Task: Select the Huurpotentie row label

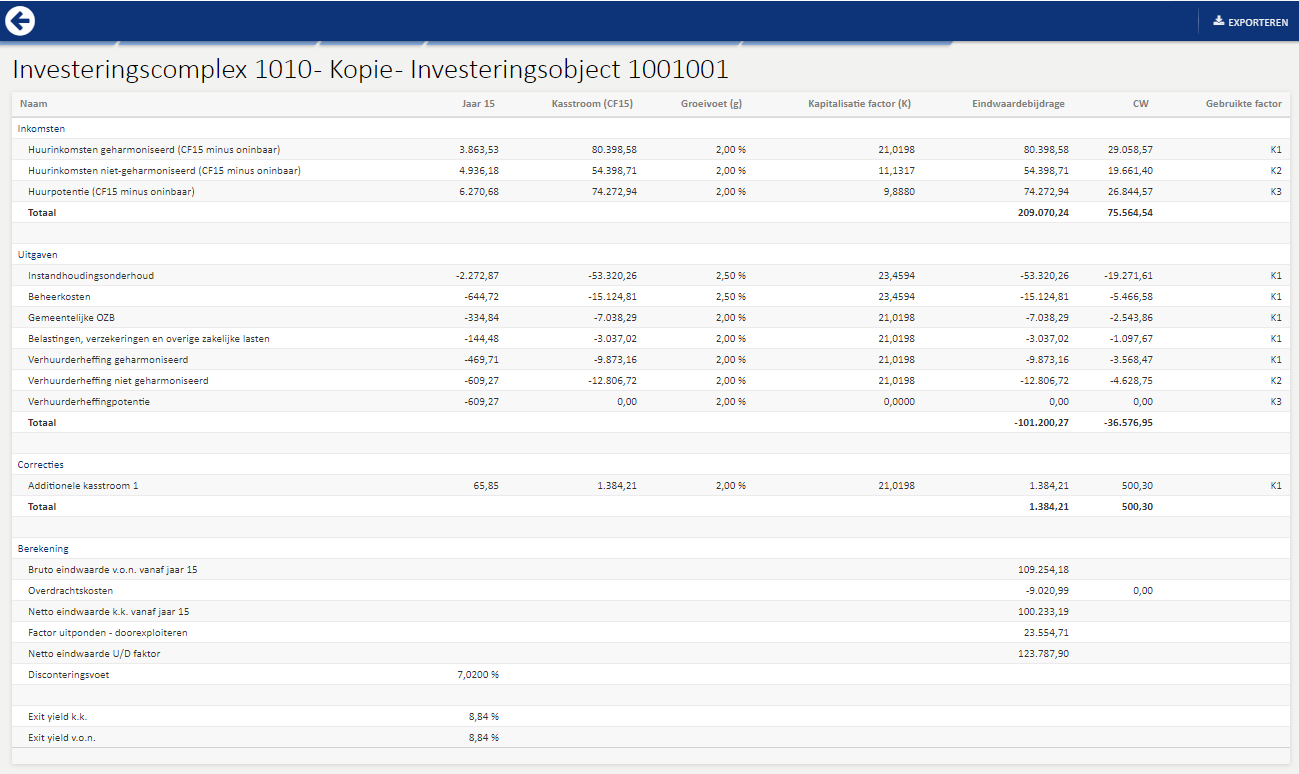Action: click(x=111, y=191)
